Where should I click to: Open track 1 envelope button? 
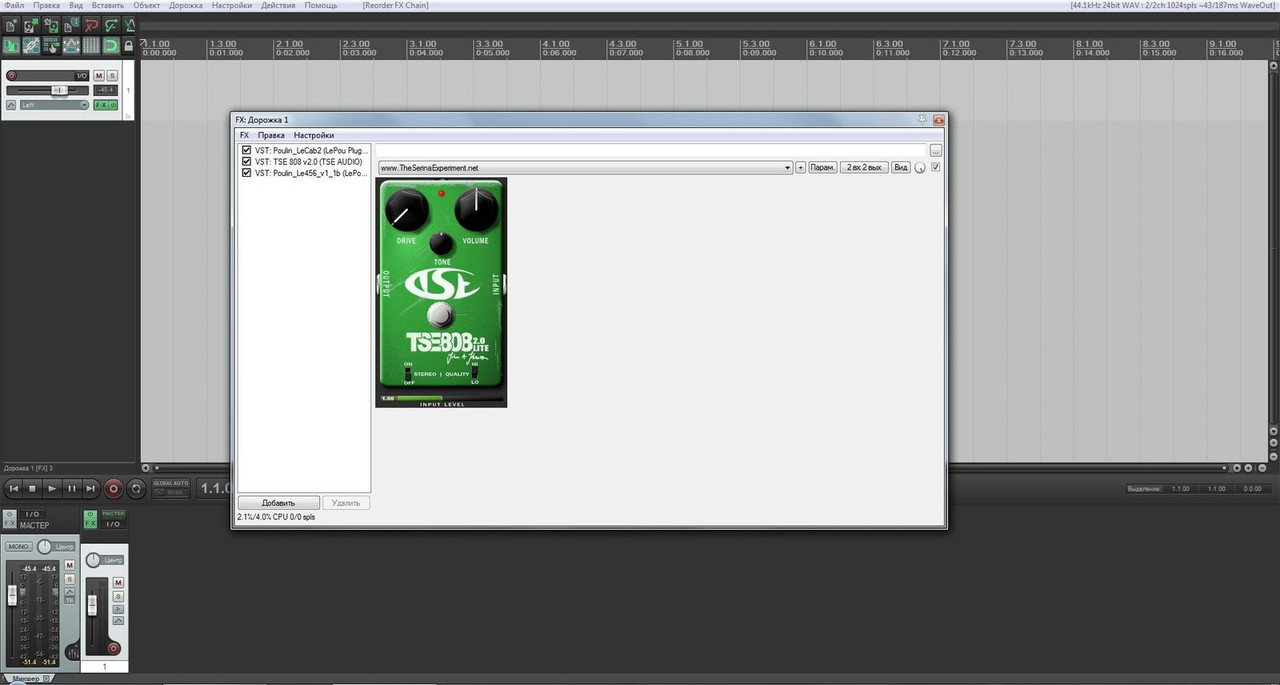pyautogui.click(x=11, y=105)
